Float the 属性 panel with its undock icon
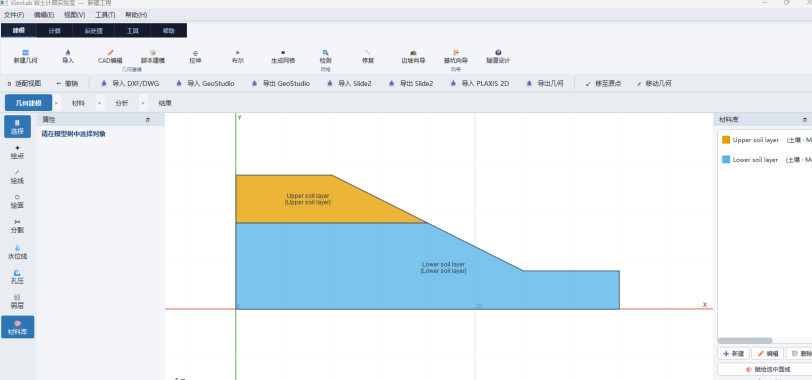 click(x=148, y=120)
